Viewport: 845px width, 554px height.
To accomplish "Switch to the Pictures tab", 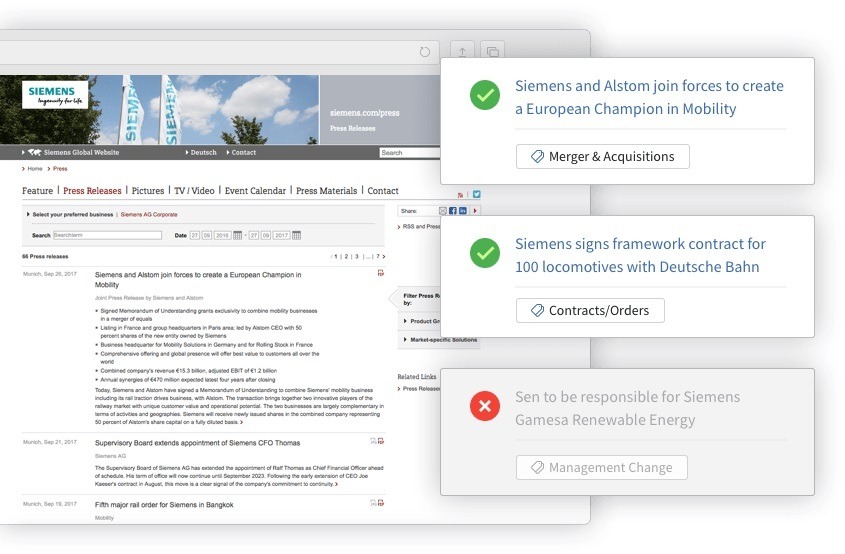I will point(148,191).
